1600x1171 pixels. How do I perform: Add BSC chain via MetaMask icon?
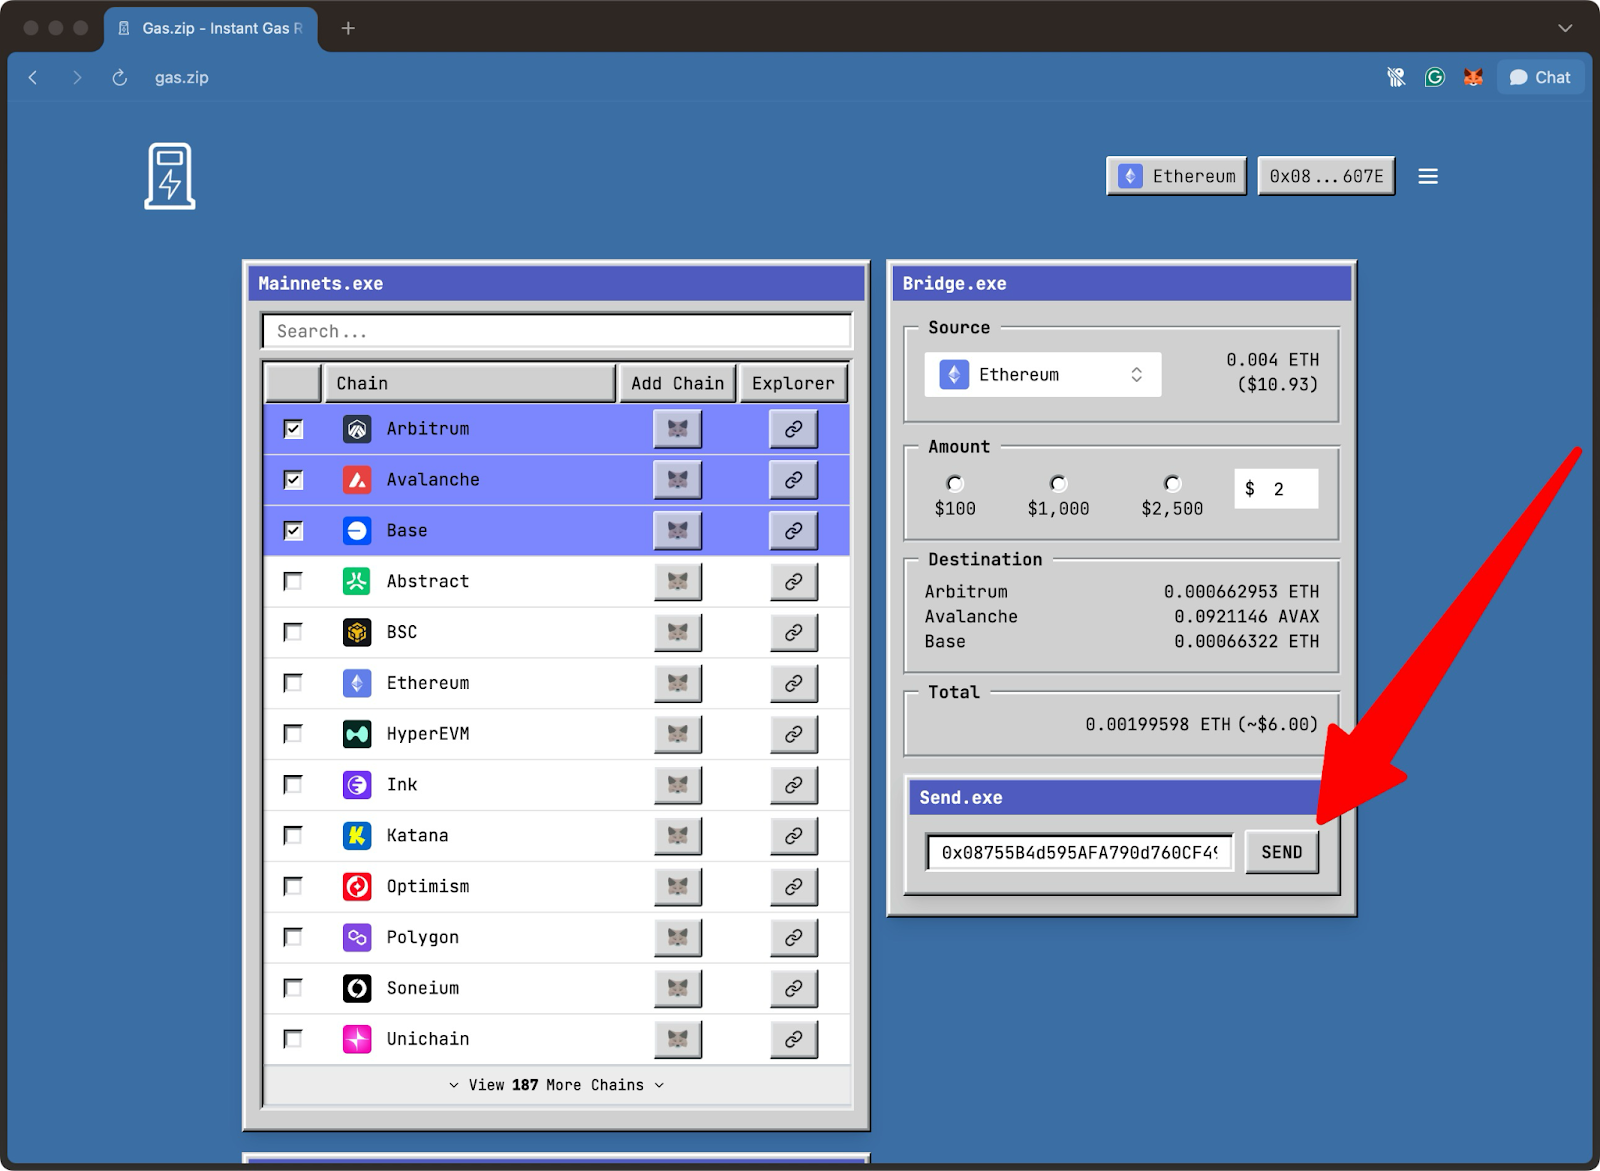click(678, 633)
